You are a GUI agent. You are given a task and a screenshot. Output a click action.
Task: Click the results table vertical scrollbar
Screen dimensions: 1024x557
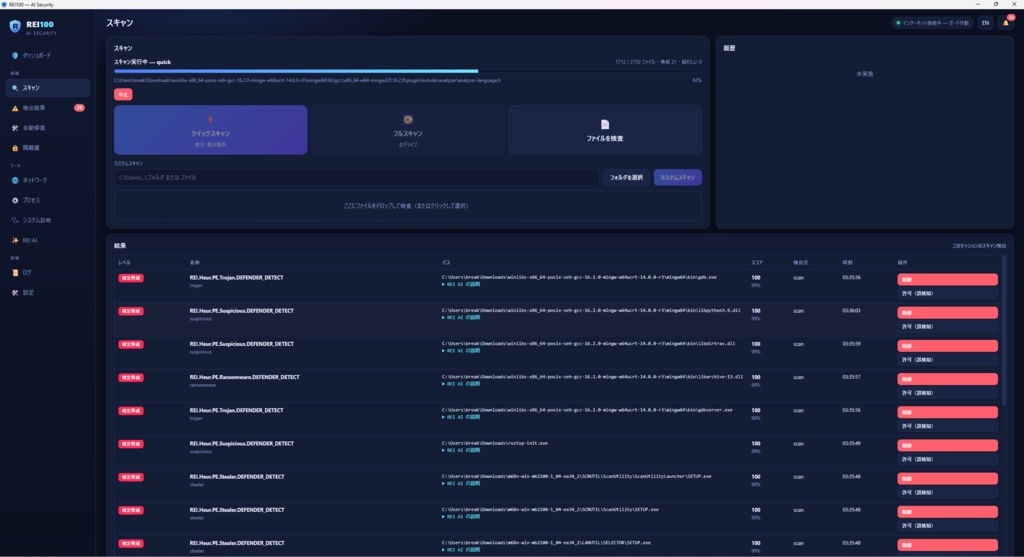[1004, 330]
